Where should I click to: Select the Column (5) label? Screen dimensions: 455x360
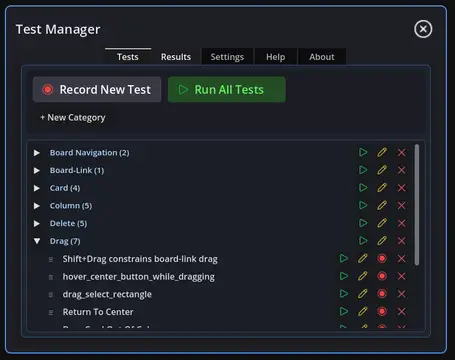point(71,206)
